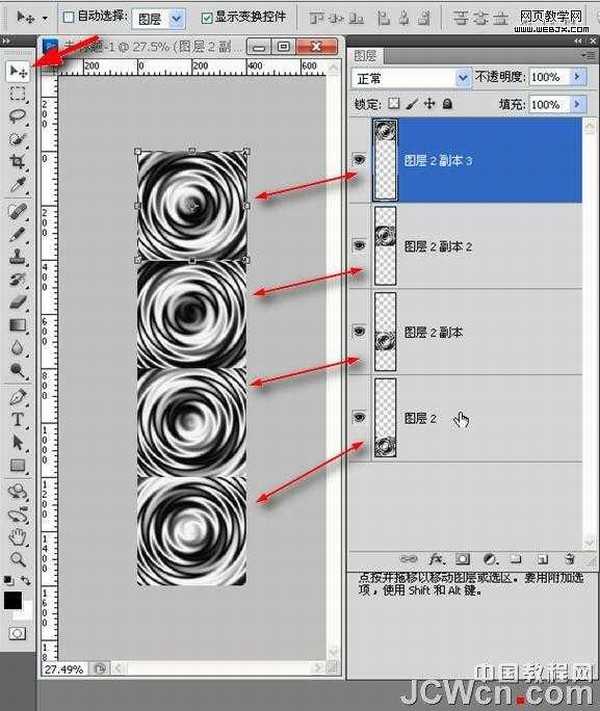Toggle lock image pixels

412,104
